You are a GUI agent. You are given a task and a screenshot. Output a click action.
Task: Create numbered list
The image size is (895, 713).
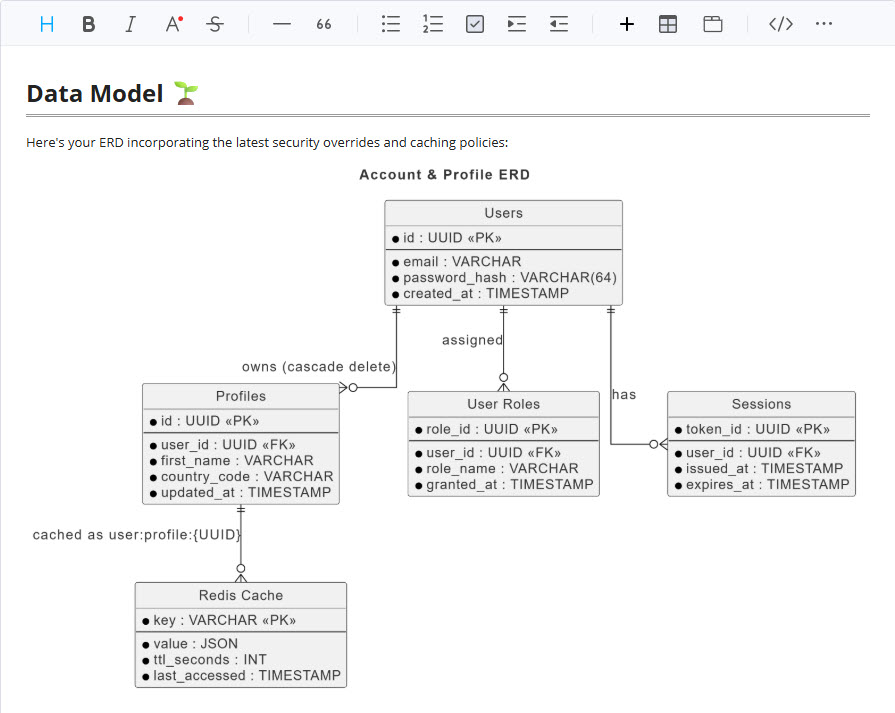(433, 24)
